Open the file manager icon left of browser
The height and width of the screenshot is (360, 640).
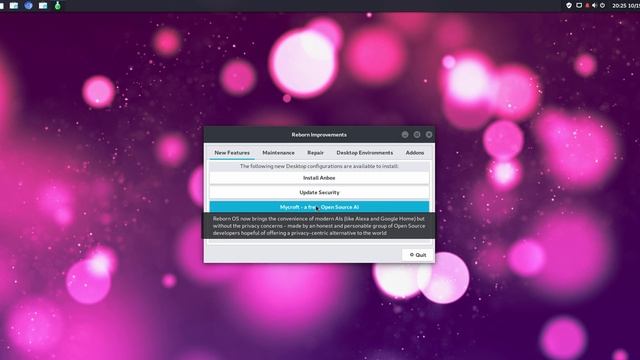coord(14,5)
